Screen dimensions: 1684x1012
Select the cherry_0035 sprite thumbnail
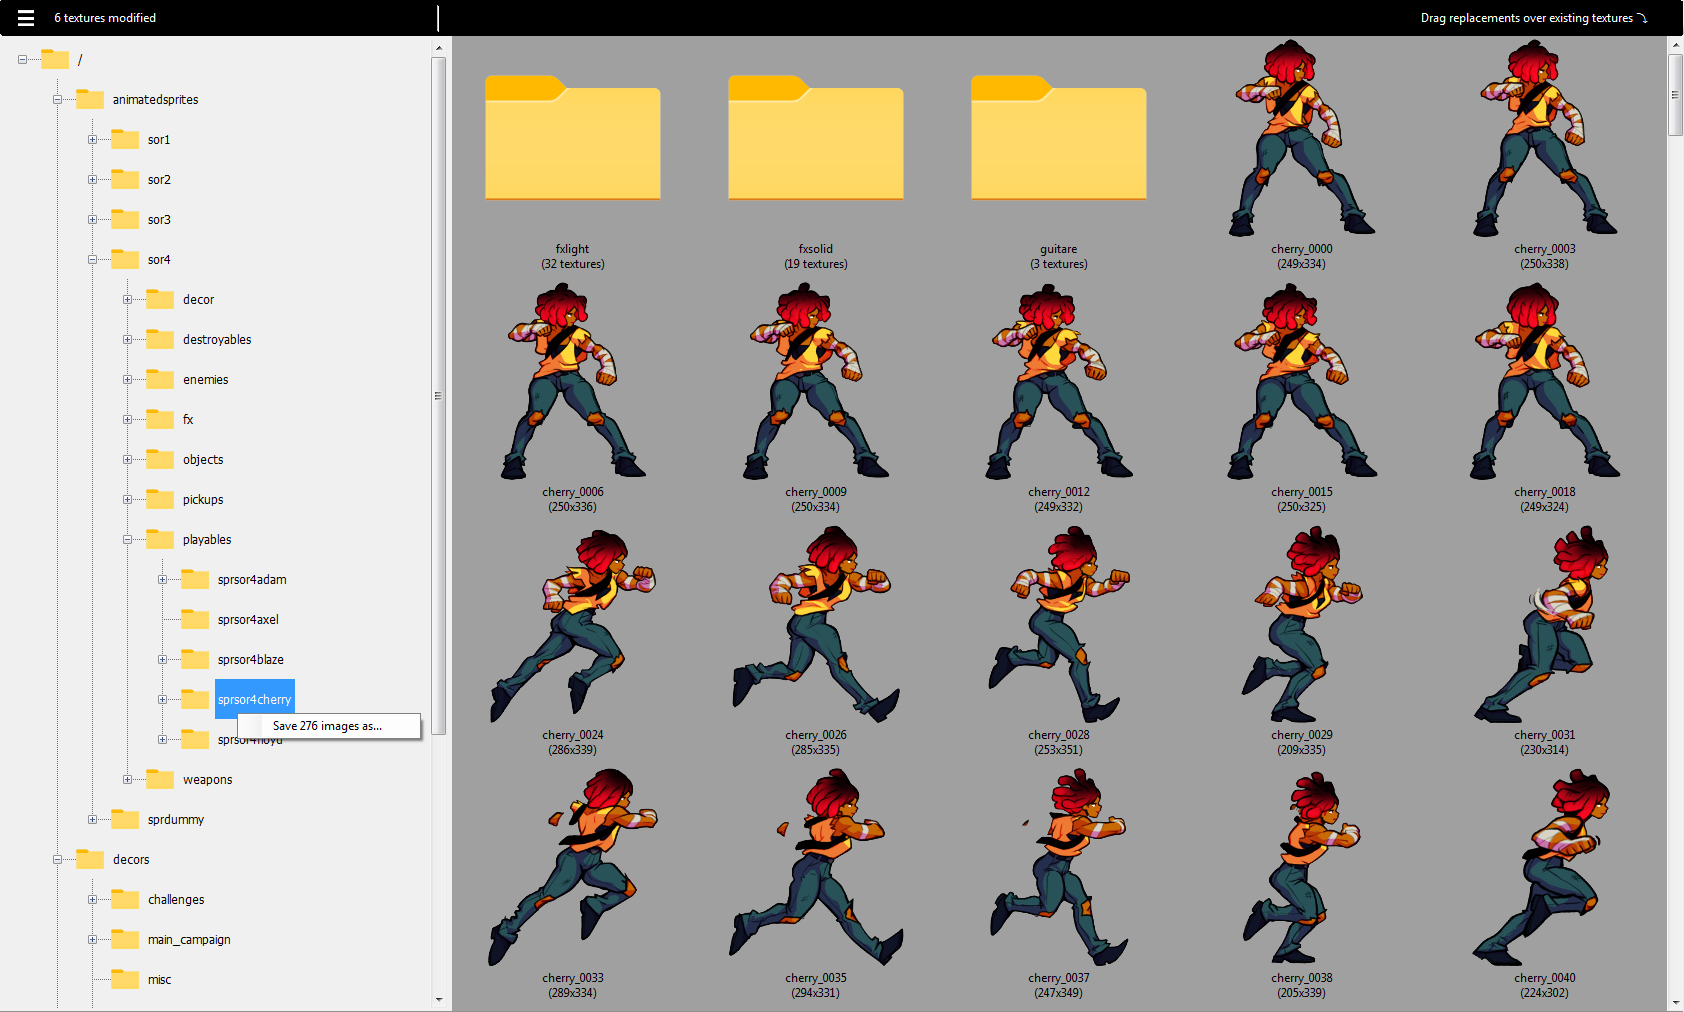coord(816,867)
